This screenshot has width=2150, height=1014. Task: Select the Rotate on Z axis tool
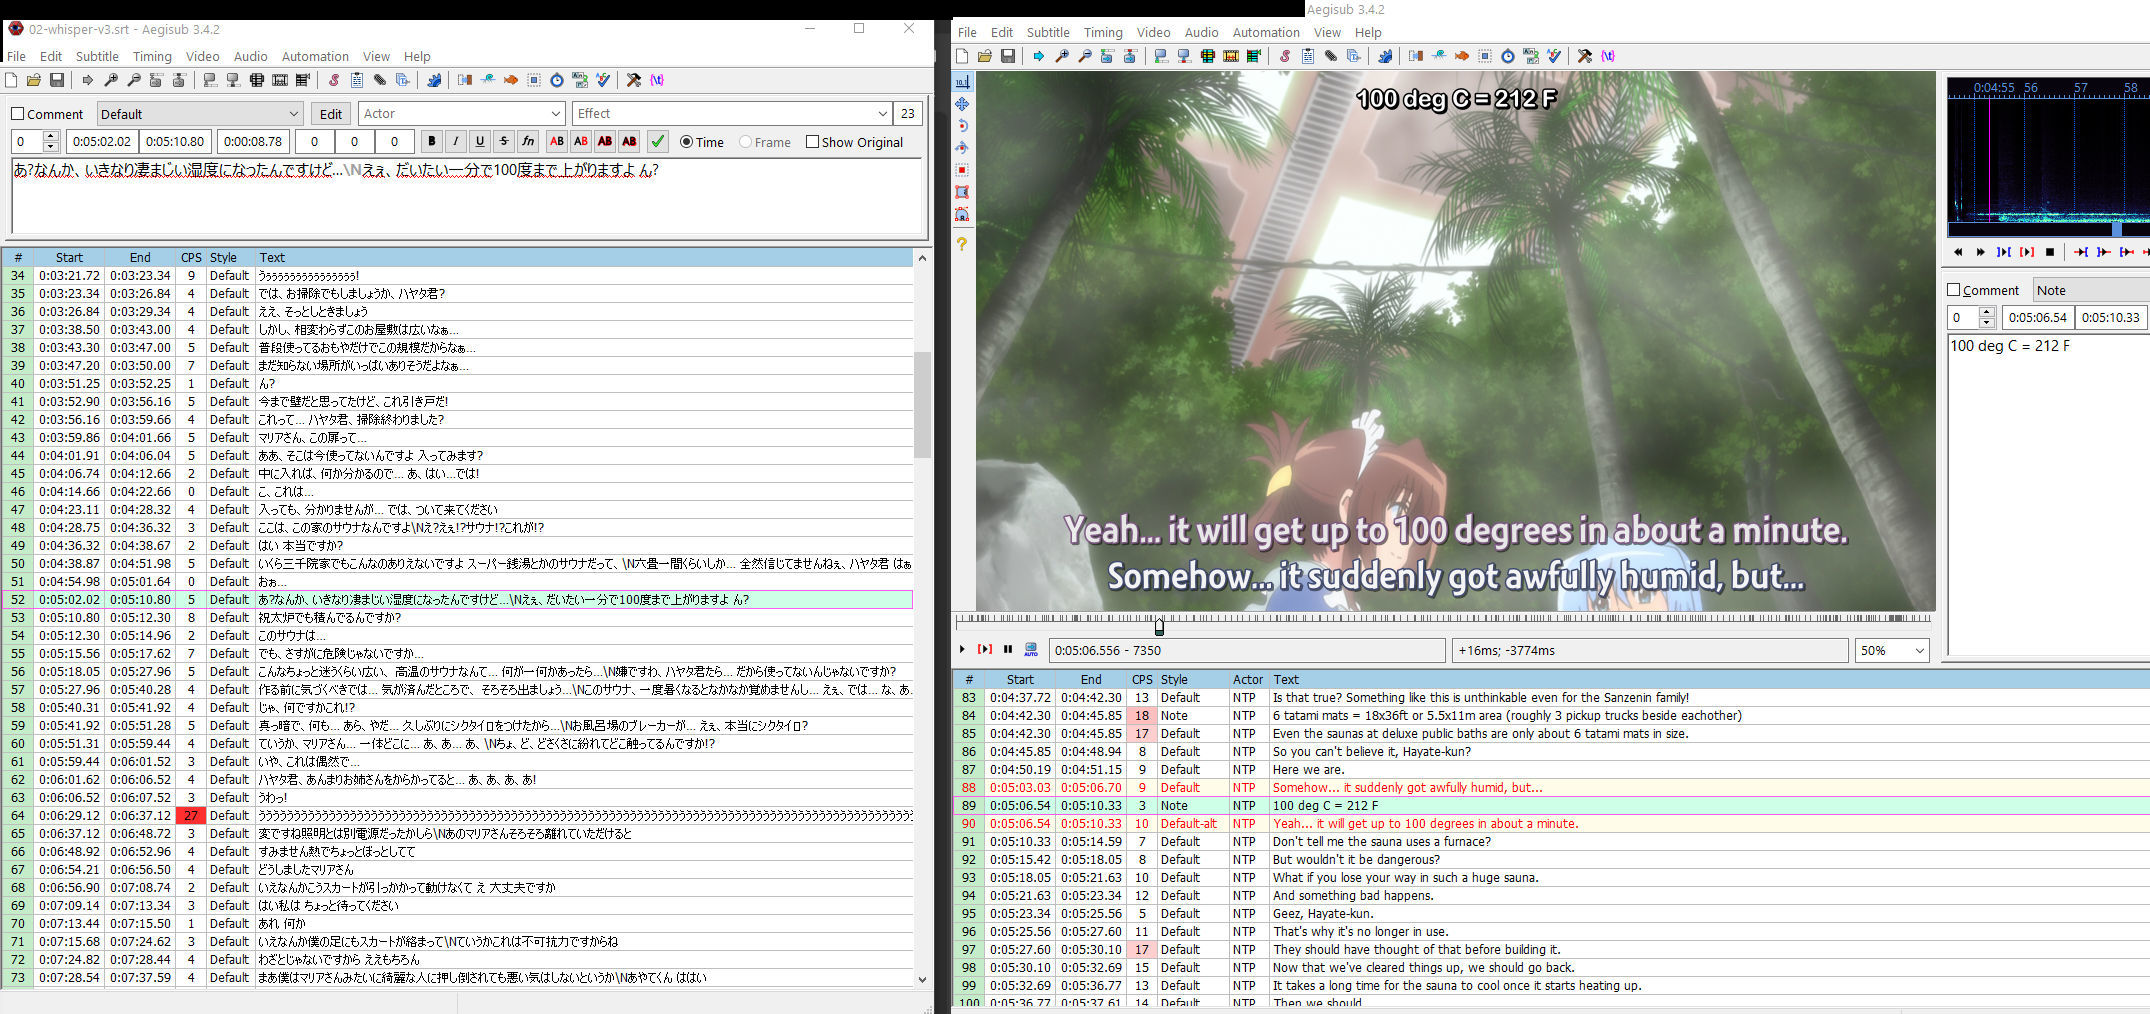tap(962, 126)
